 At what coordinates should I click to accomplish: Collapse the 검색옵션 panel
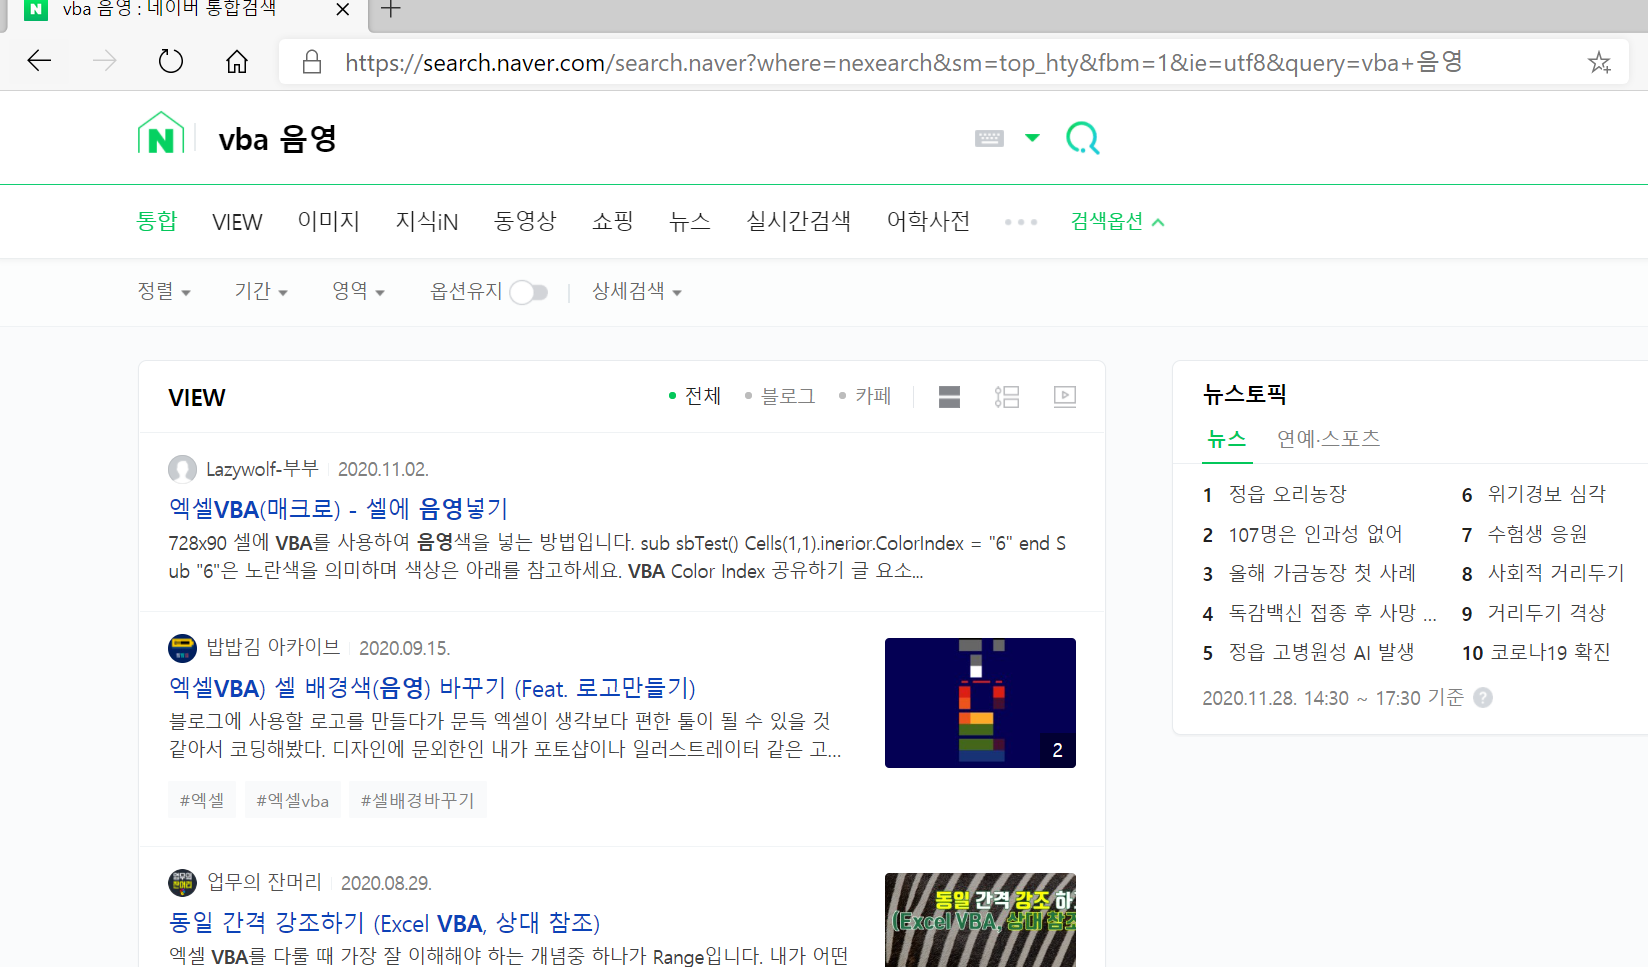[1117, 221]
